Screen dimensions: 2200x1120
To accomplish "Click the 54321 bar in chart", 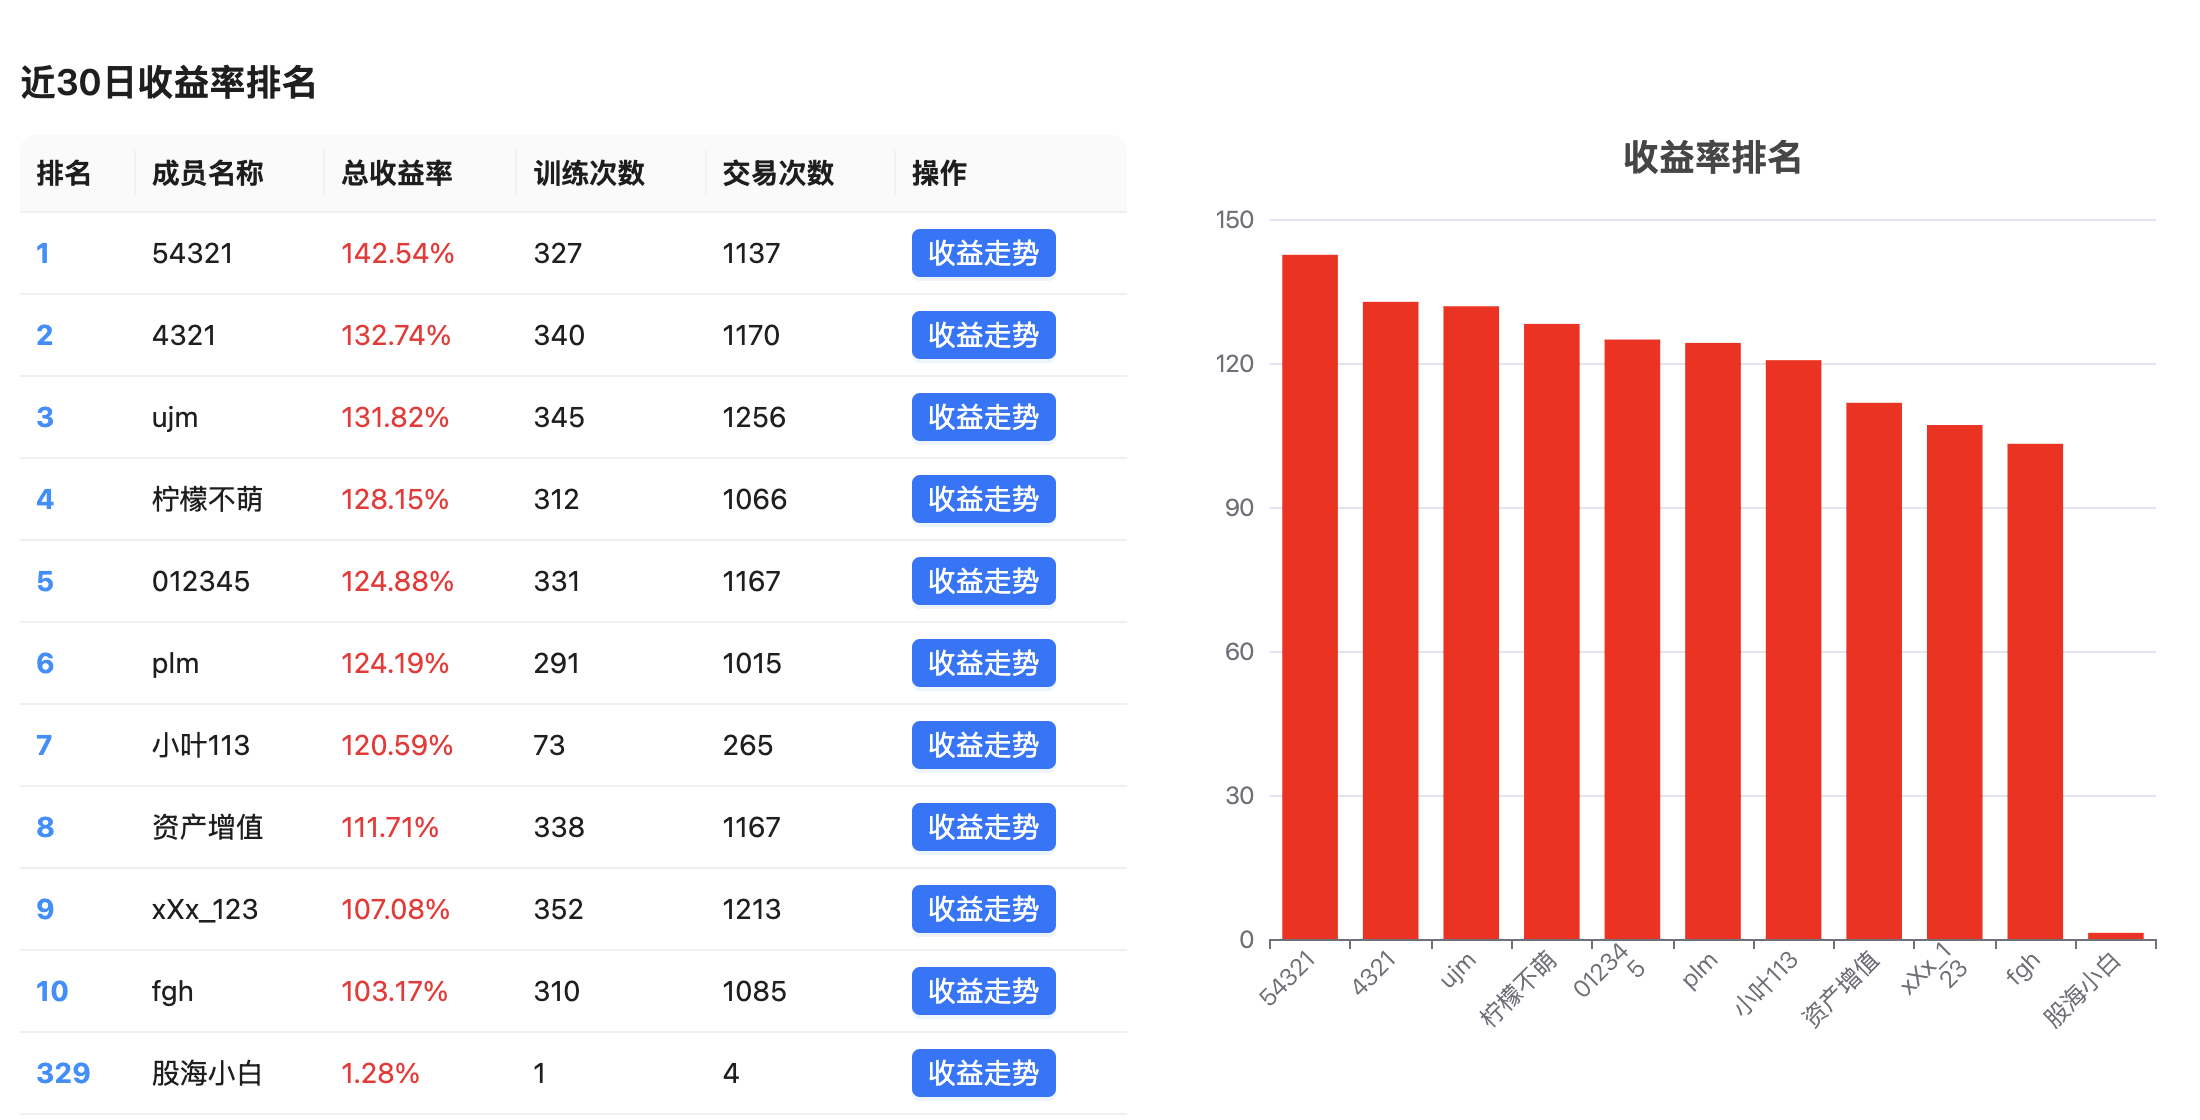I will point(1310,597).
